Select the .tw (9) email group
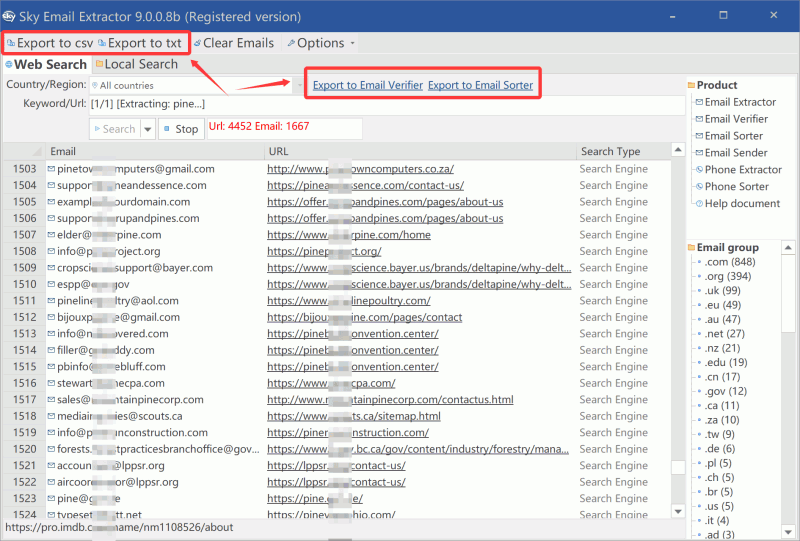800x541 pixels. tap(719, 434)
